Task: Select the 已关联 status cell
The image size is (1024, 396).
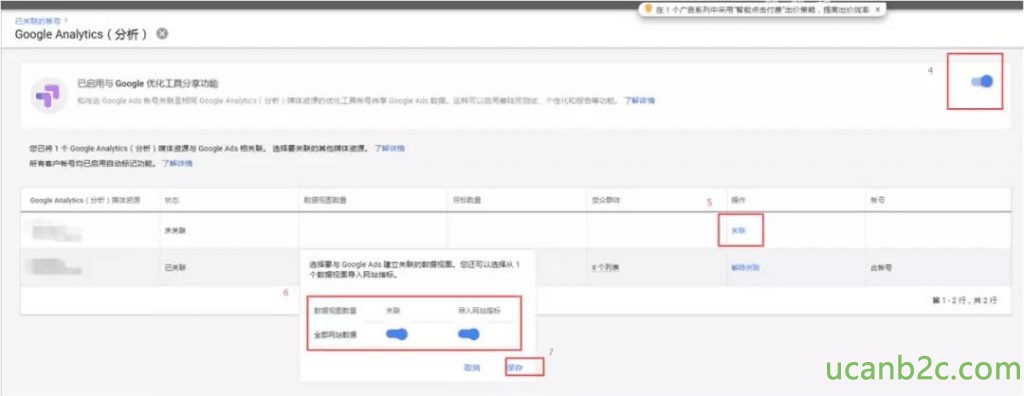Action: tap(175, 267)
